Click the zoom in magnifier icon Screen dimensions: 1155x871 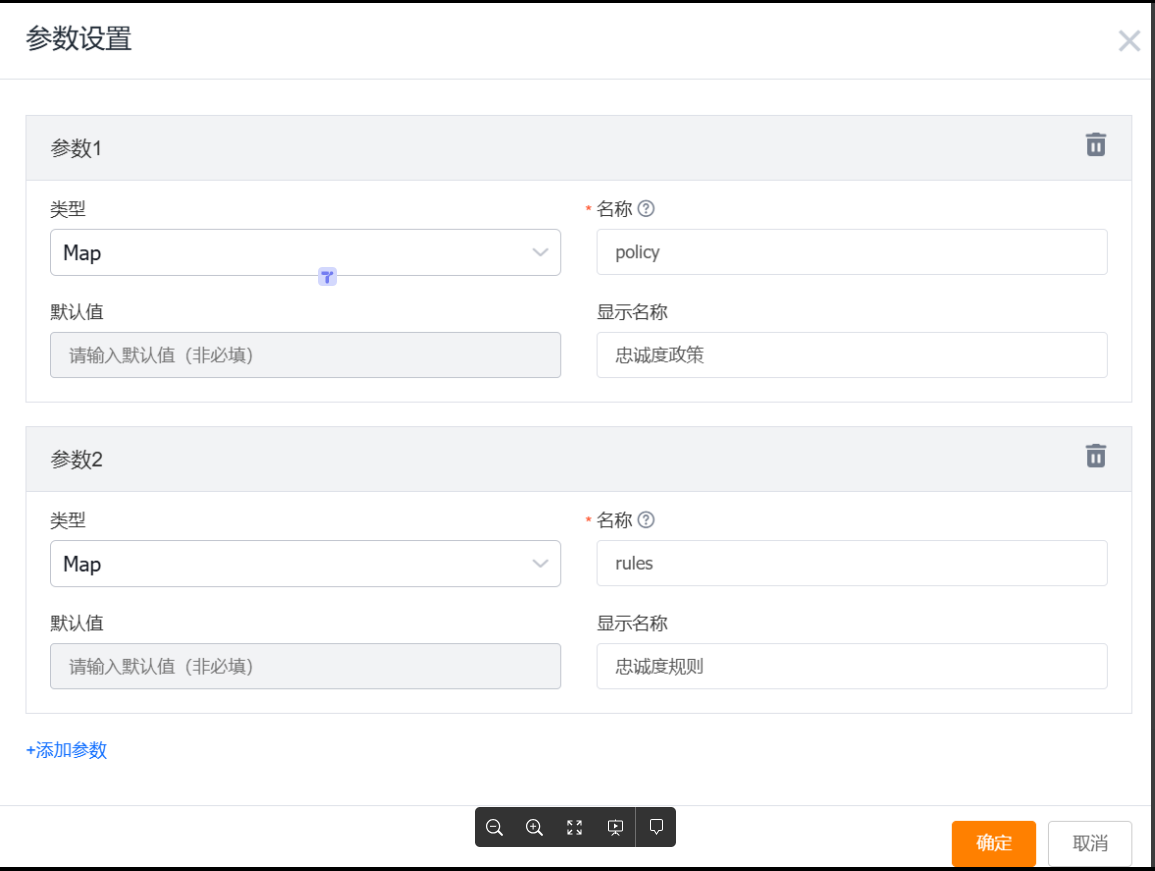coord(535,828)
